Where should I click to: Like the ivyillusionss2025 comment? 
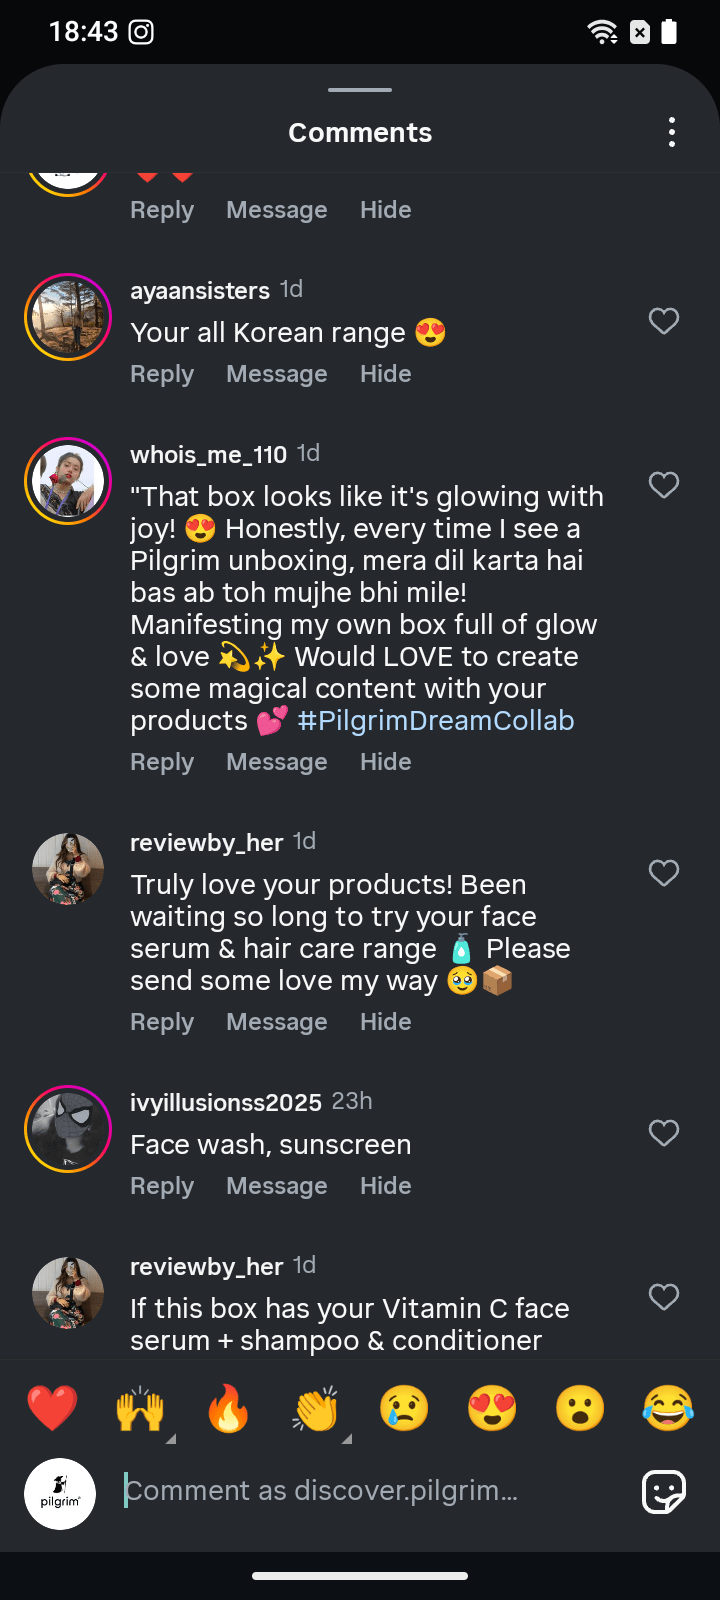click(x=664, y=1133)
